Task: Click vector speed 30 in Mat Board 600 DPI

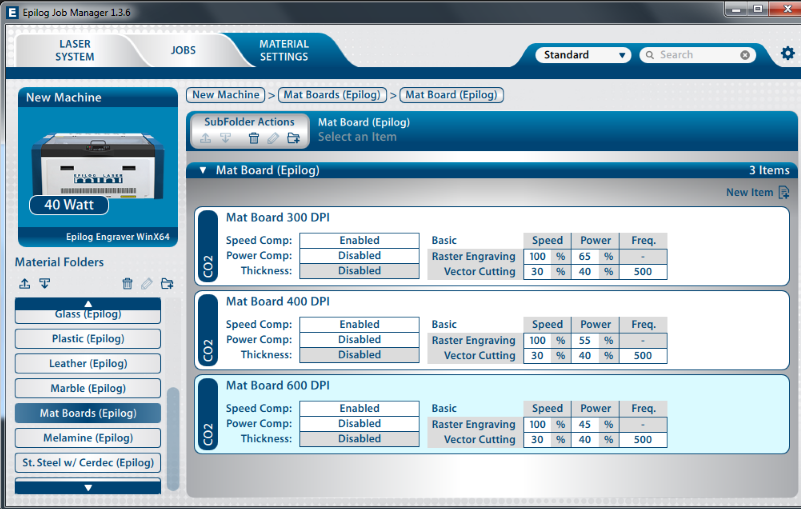Action: tap(537, 439)
